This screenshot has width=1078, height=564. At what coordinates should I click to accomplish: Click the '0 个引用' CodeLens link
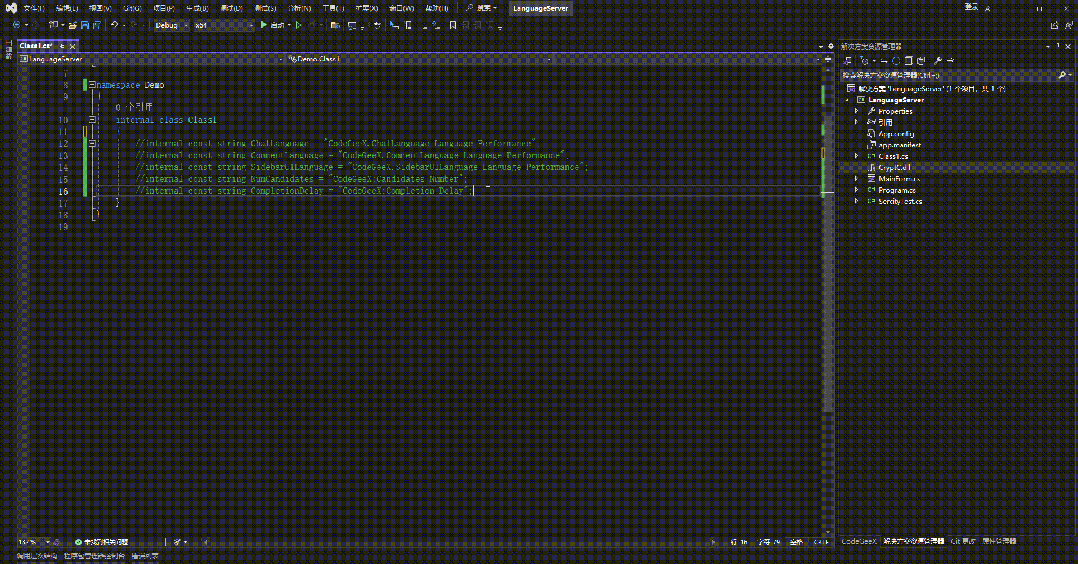tap(134, 107)
